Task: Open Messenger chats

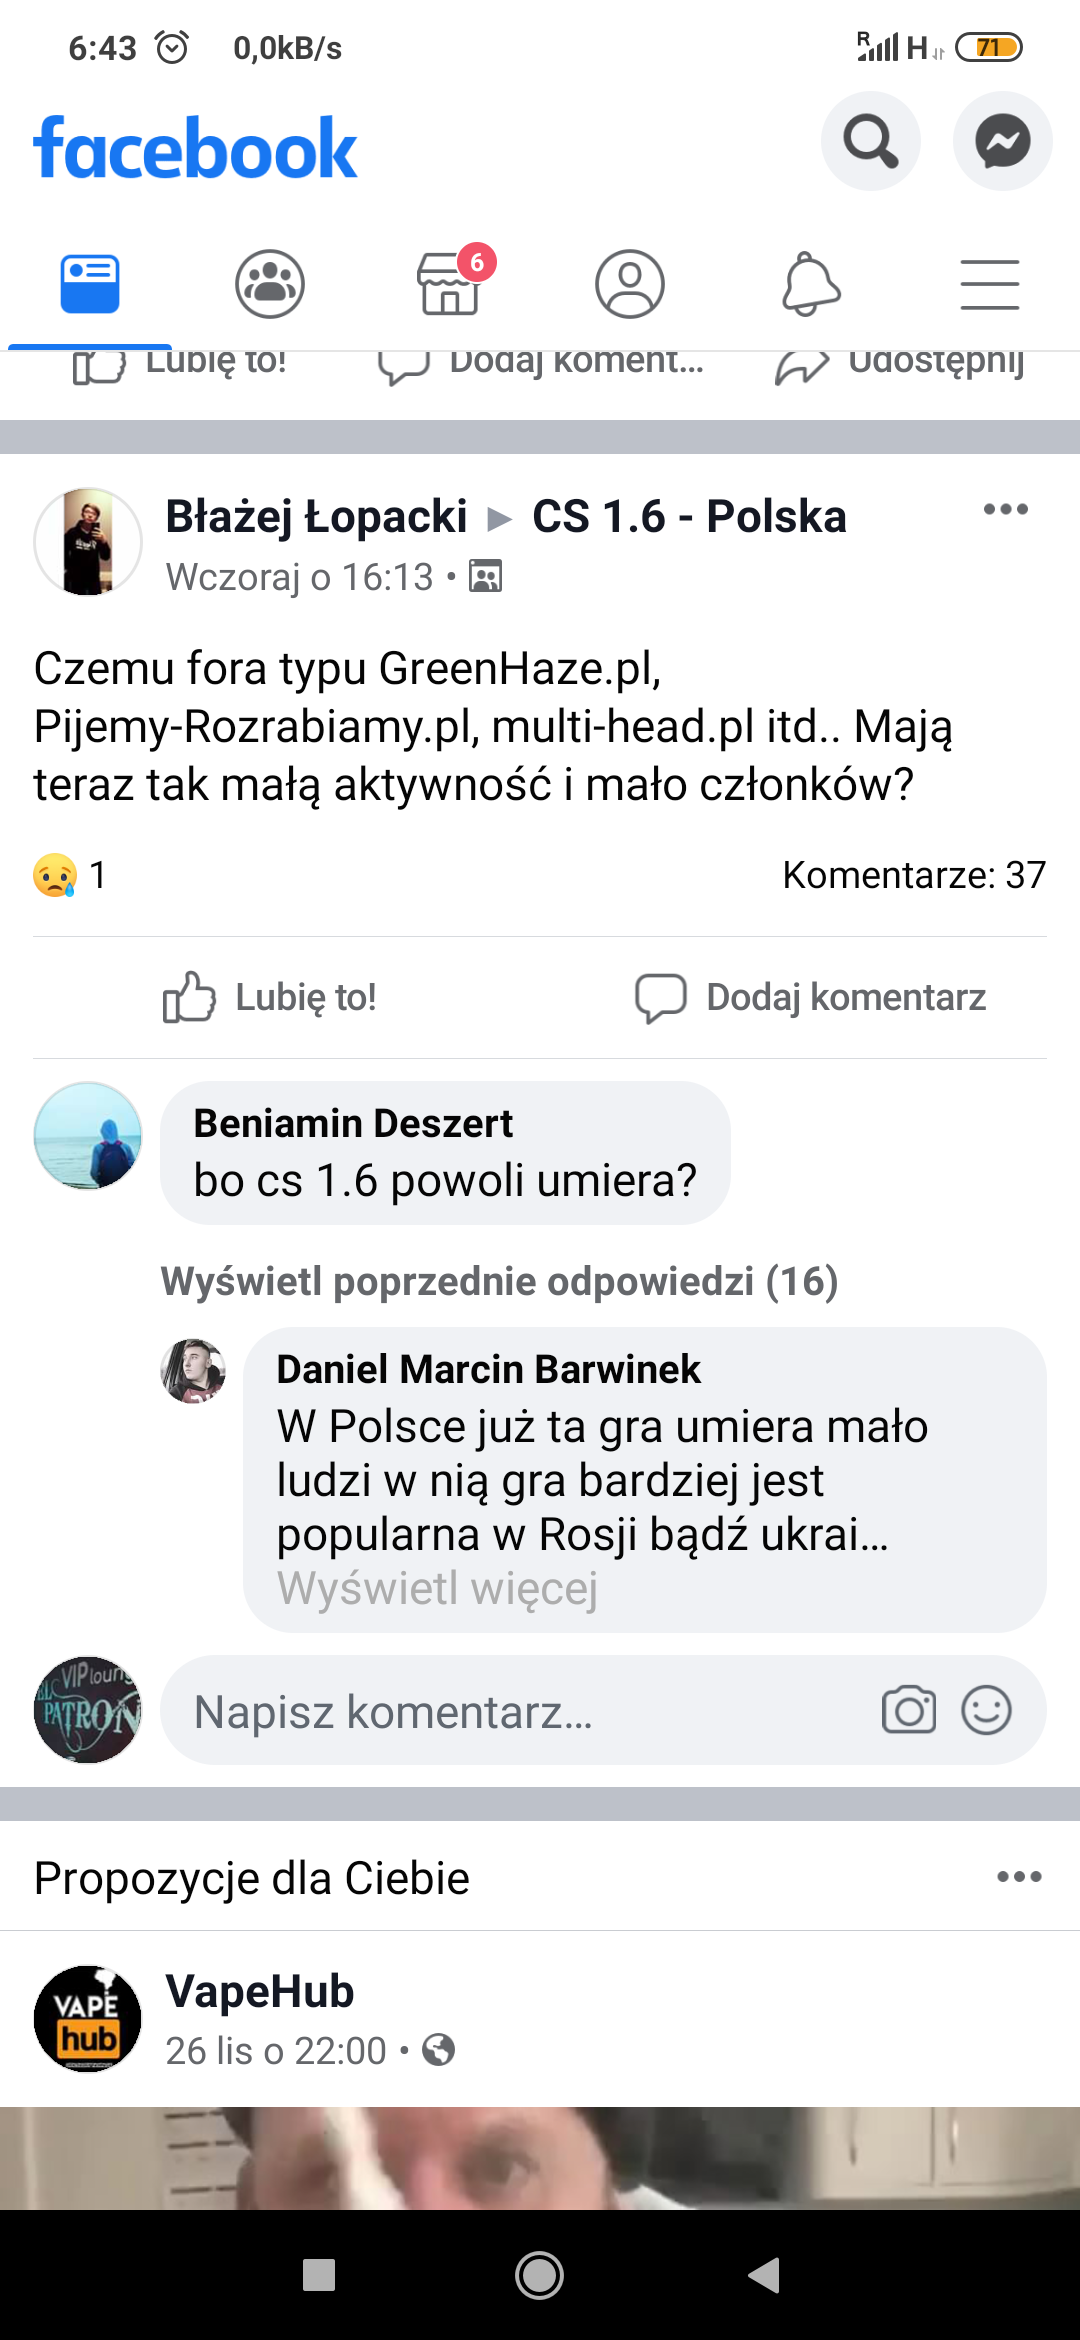Action: click(1002, 141)
